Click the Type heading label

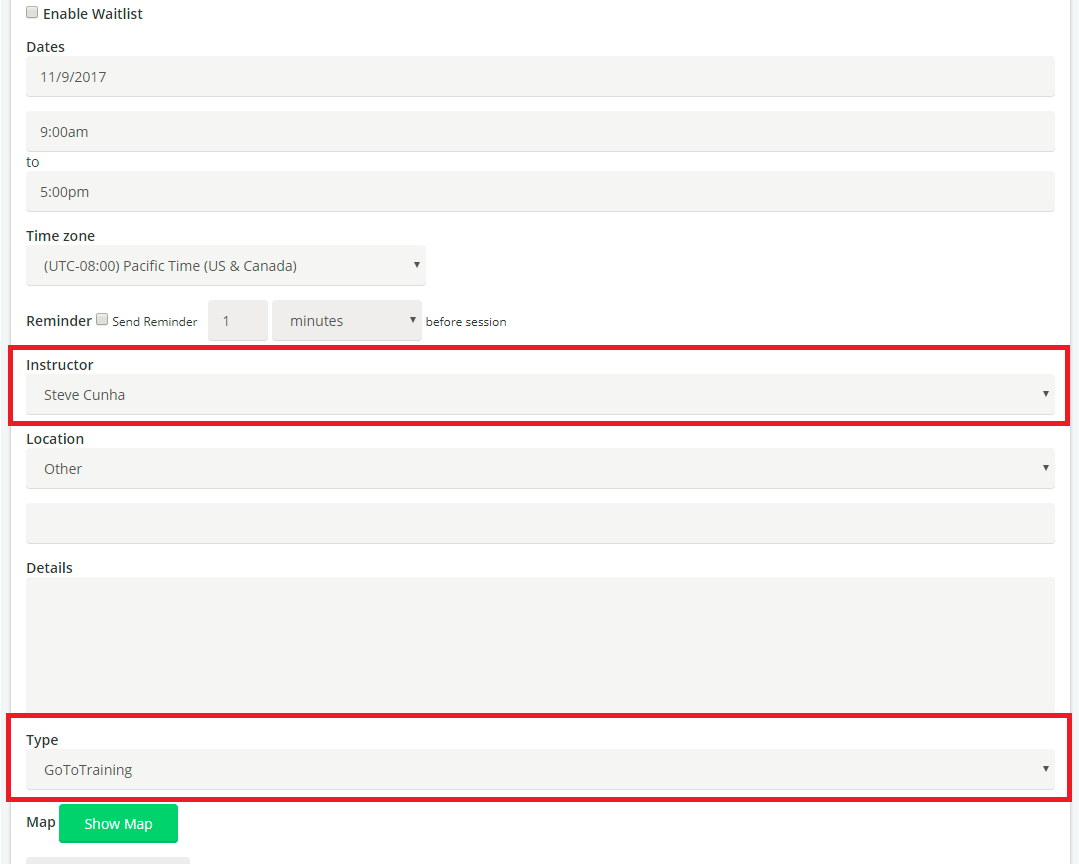click(x=42, y=740)
